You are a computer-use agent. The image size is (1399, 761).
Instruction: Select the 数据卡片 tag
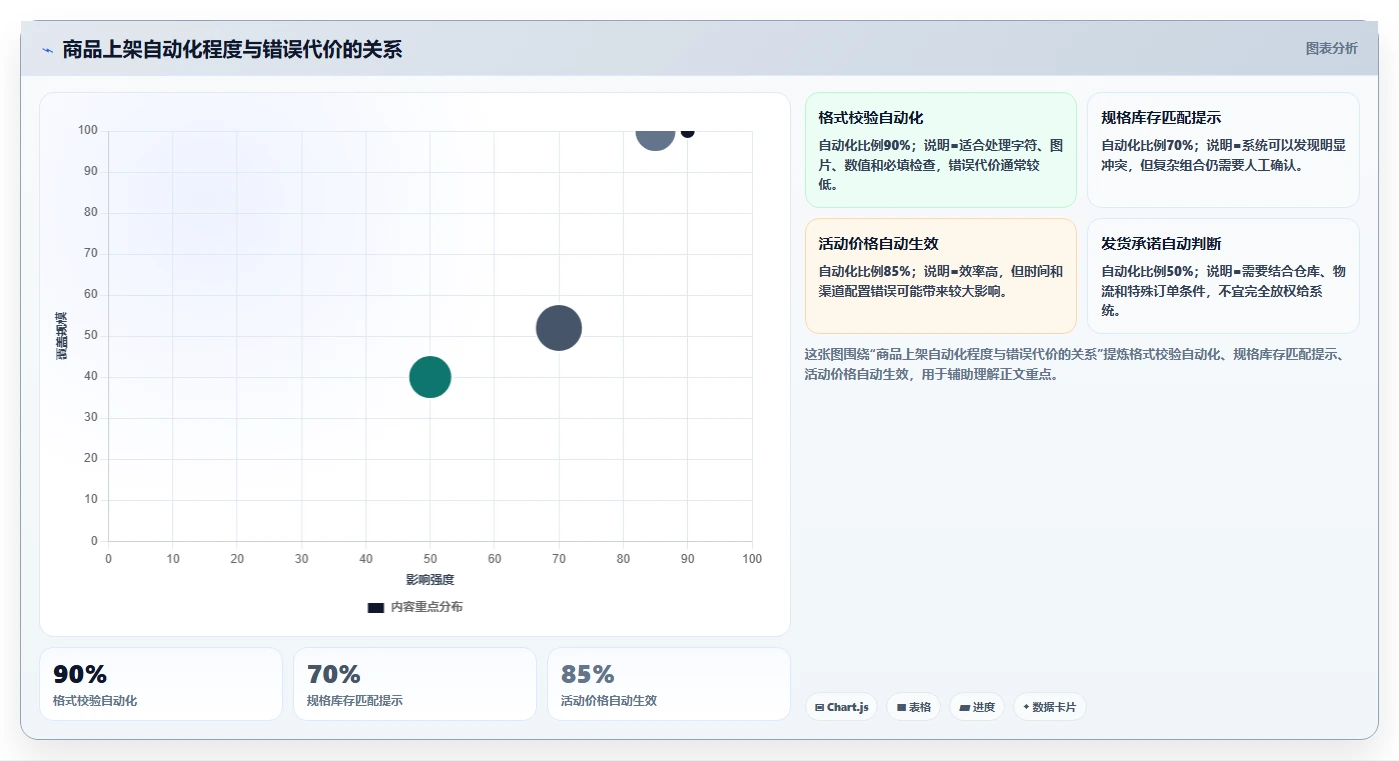(x=1050, y=707)
